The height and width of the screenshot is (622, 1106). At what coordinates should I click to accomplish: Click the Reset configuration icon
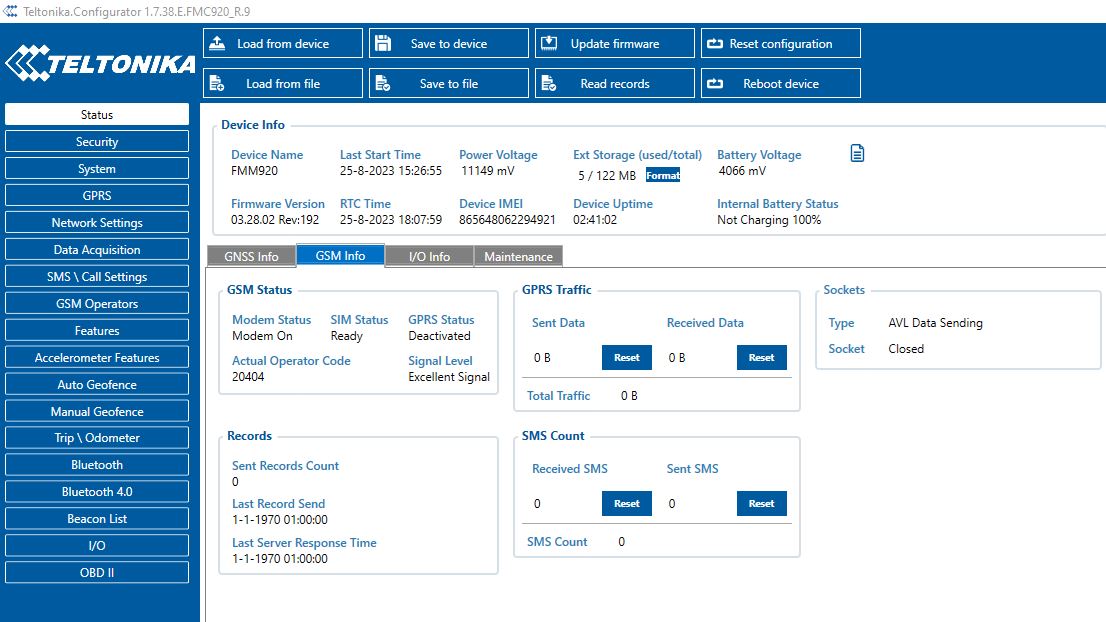[715, 44]
